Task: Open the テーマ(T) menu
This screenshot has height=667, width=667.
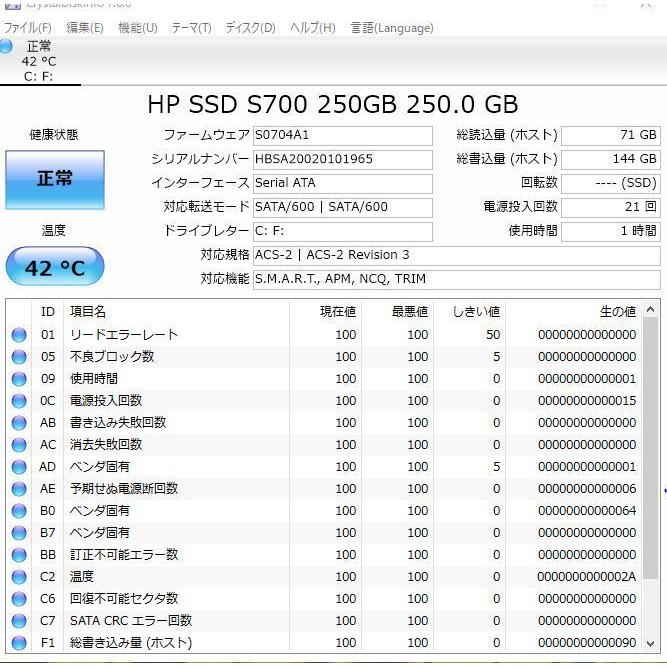Action: coord(191,28)
